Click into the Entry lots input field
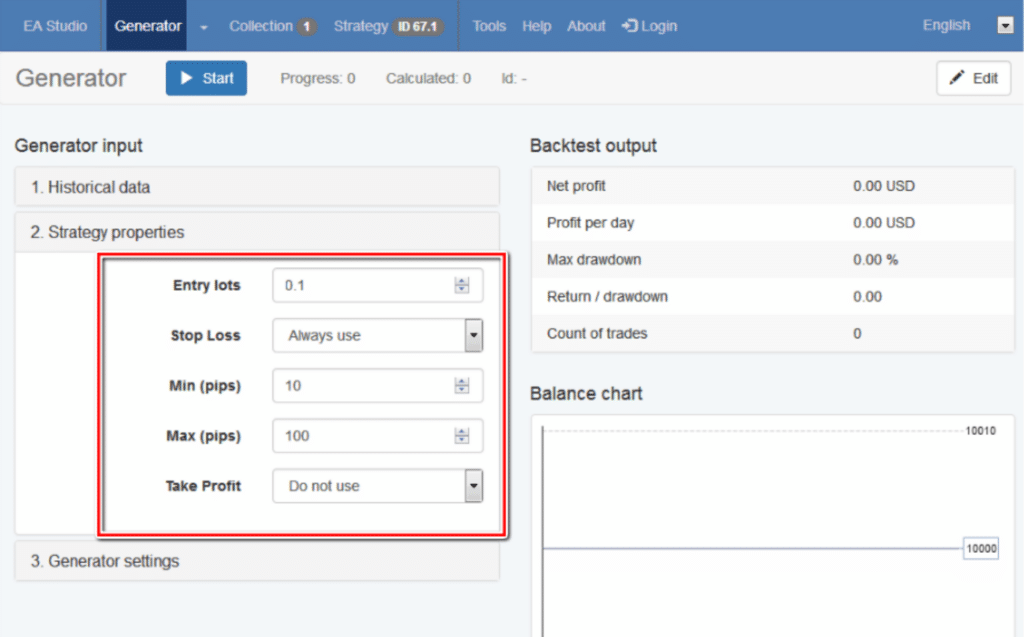 tap(362, 286)
